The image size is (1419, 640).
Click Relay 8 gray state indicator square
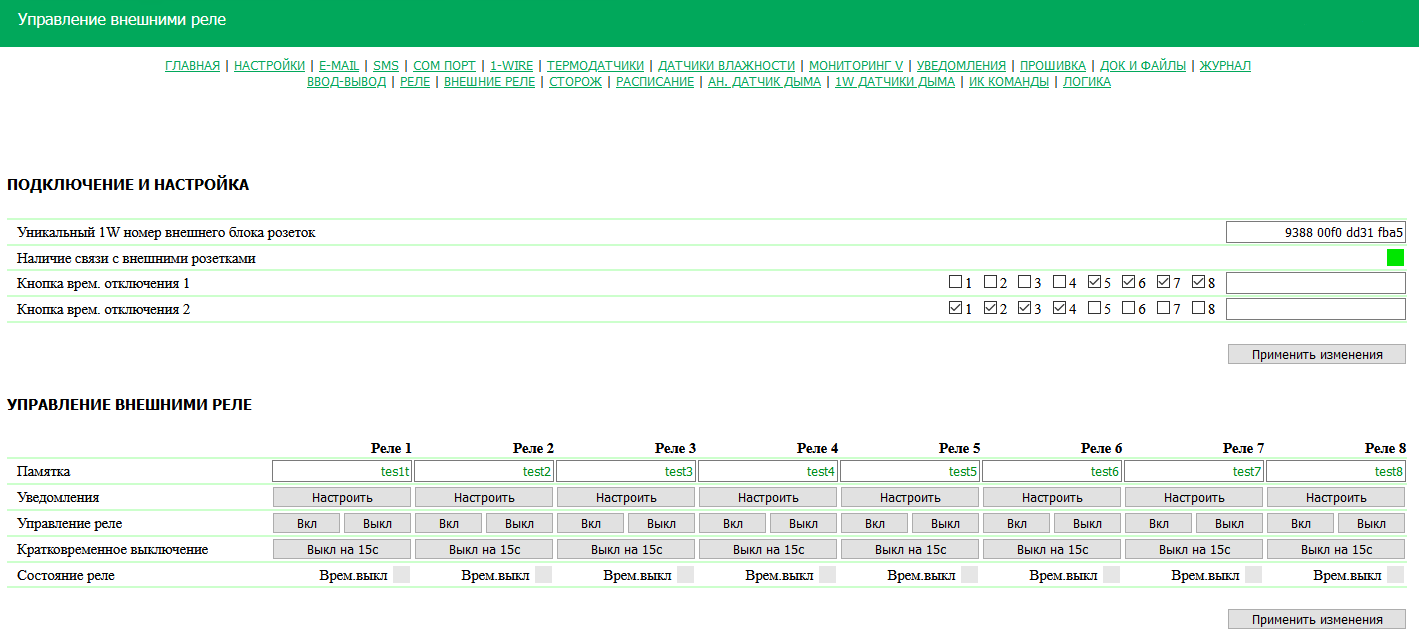[1395, 575]
